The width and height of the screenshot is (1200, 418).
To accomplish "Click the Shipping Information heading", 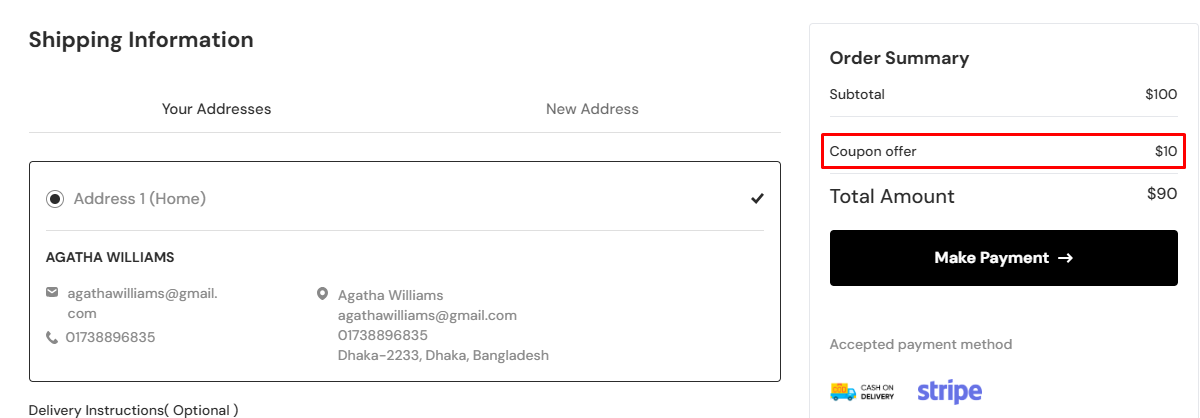I will (x=141, y=40).
